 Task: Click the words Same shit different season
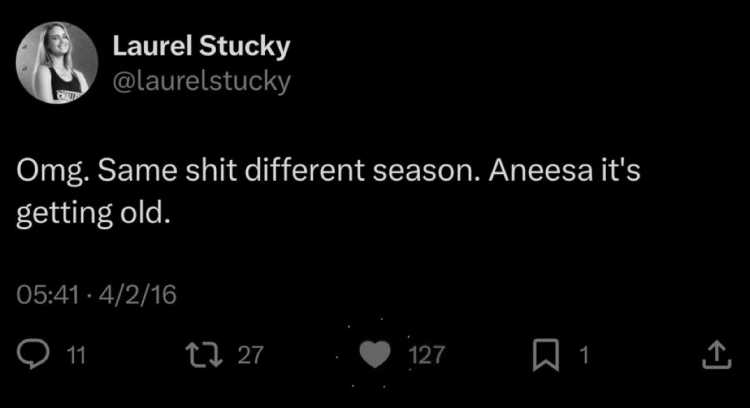[x=288, y=170]
